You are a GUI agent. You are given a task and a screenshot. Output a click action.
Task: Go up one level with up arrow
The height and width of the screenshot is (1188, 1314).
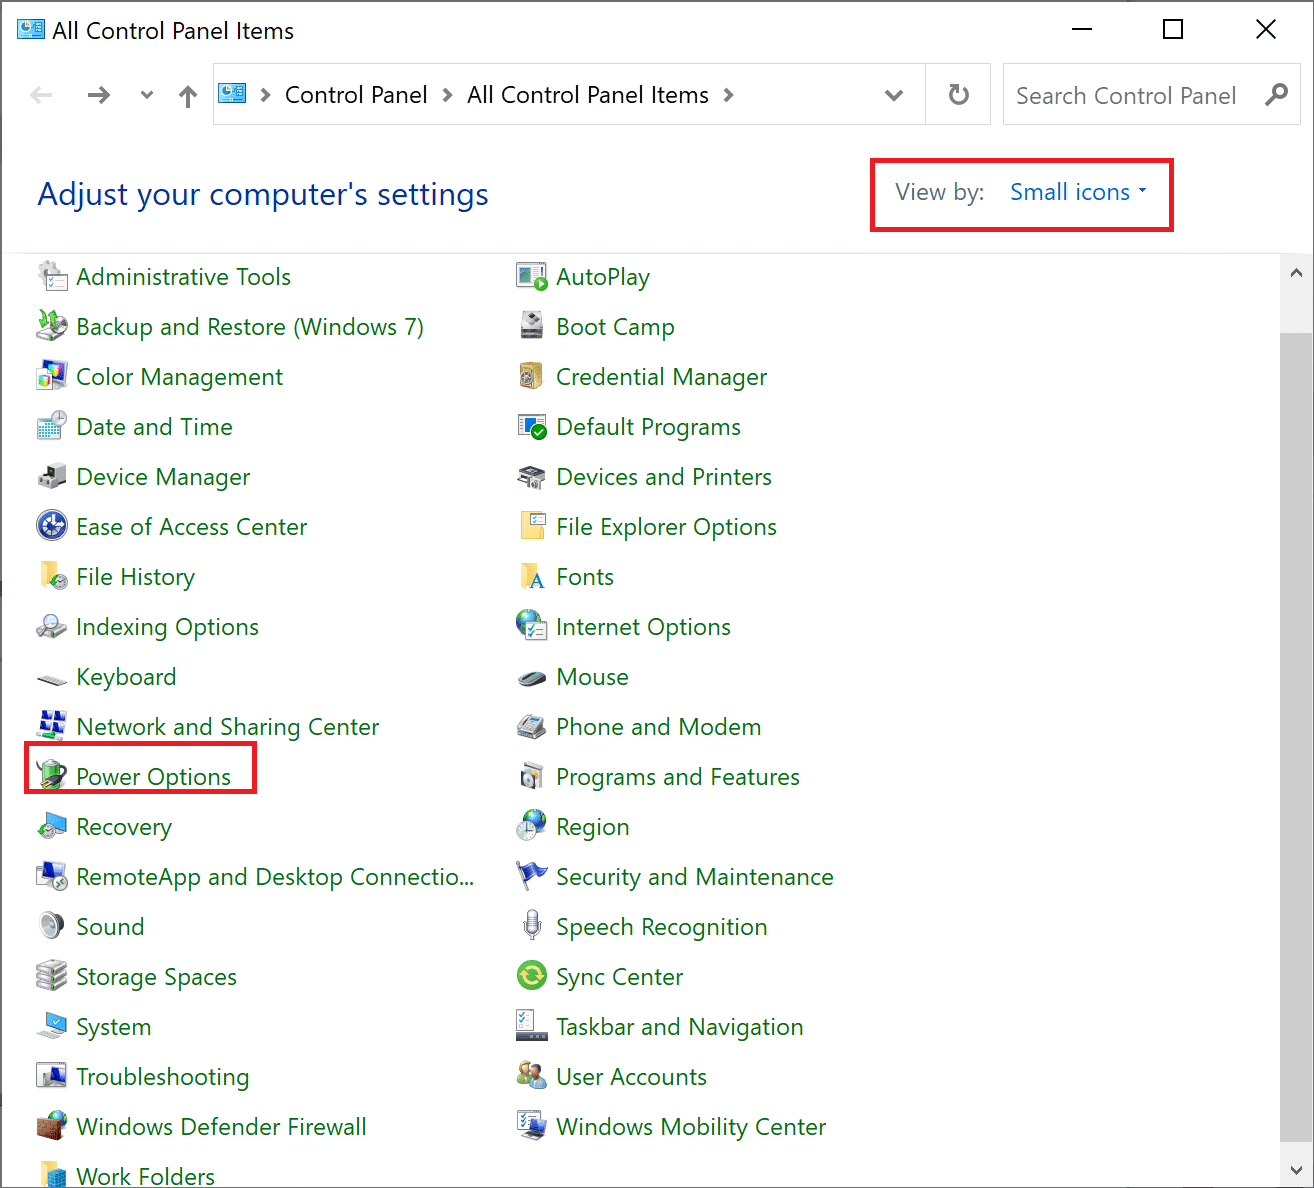click(188, 96)
